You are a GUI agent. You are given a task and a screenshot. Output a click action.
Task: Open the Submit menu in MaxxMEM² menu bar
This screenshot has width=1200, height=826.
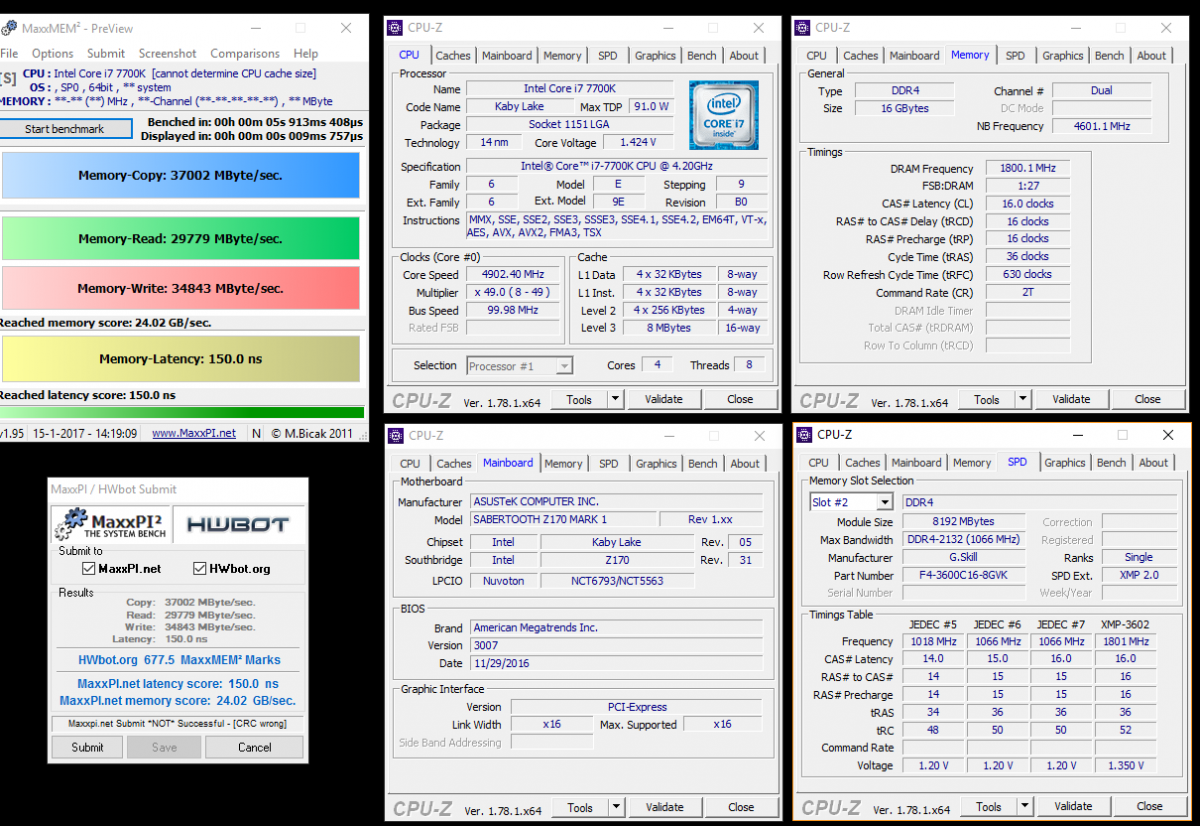point(106,53)
